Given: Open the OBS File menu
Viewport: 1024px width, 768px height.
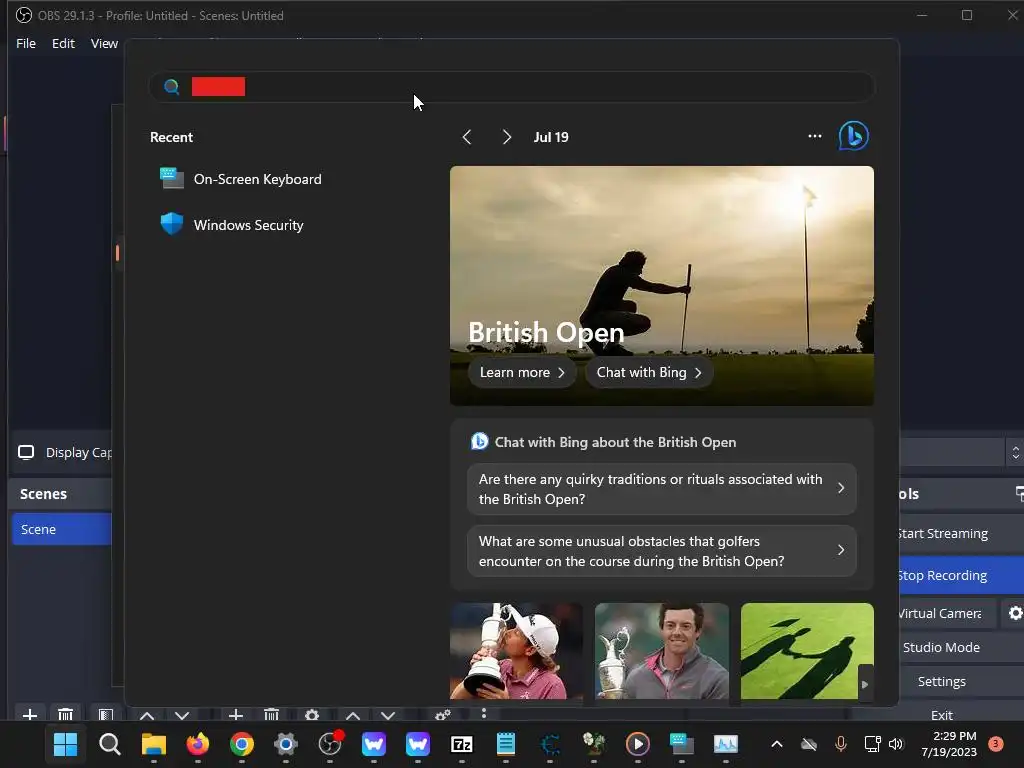Looking at the screenshot, I should [26, 43].
